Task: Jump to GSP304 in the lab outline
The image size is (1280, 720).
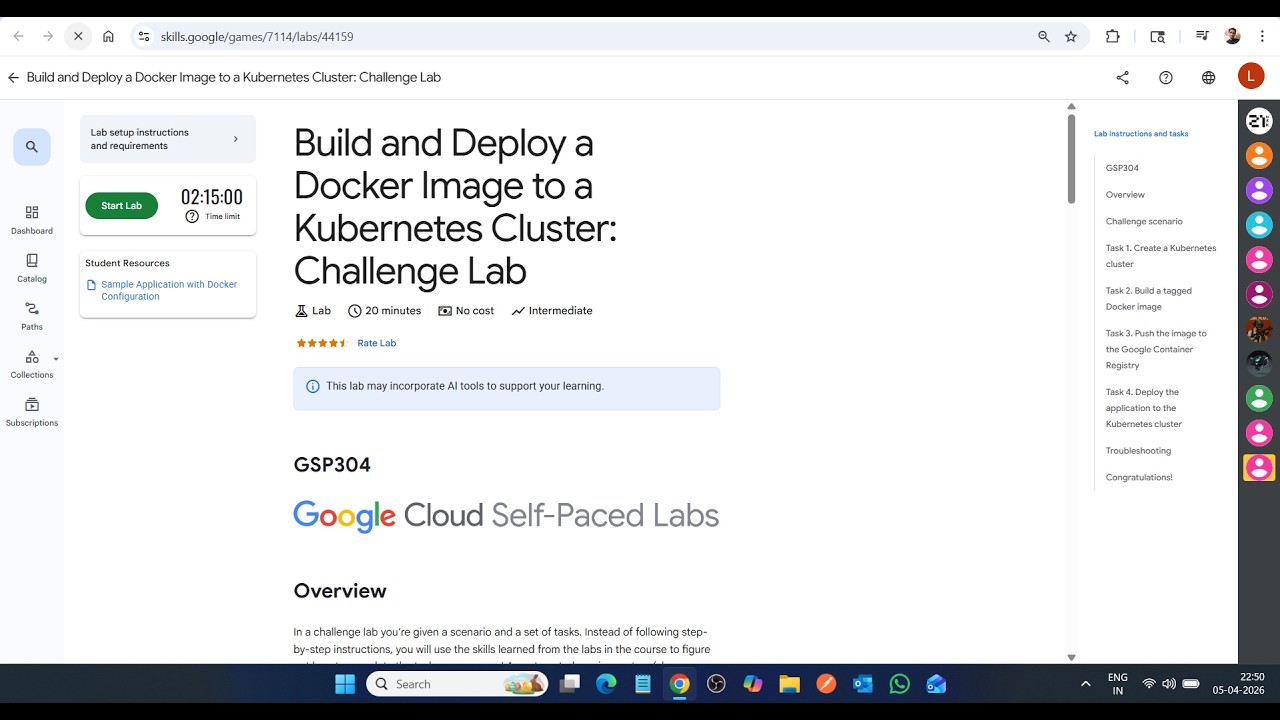Action: 1122,168
